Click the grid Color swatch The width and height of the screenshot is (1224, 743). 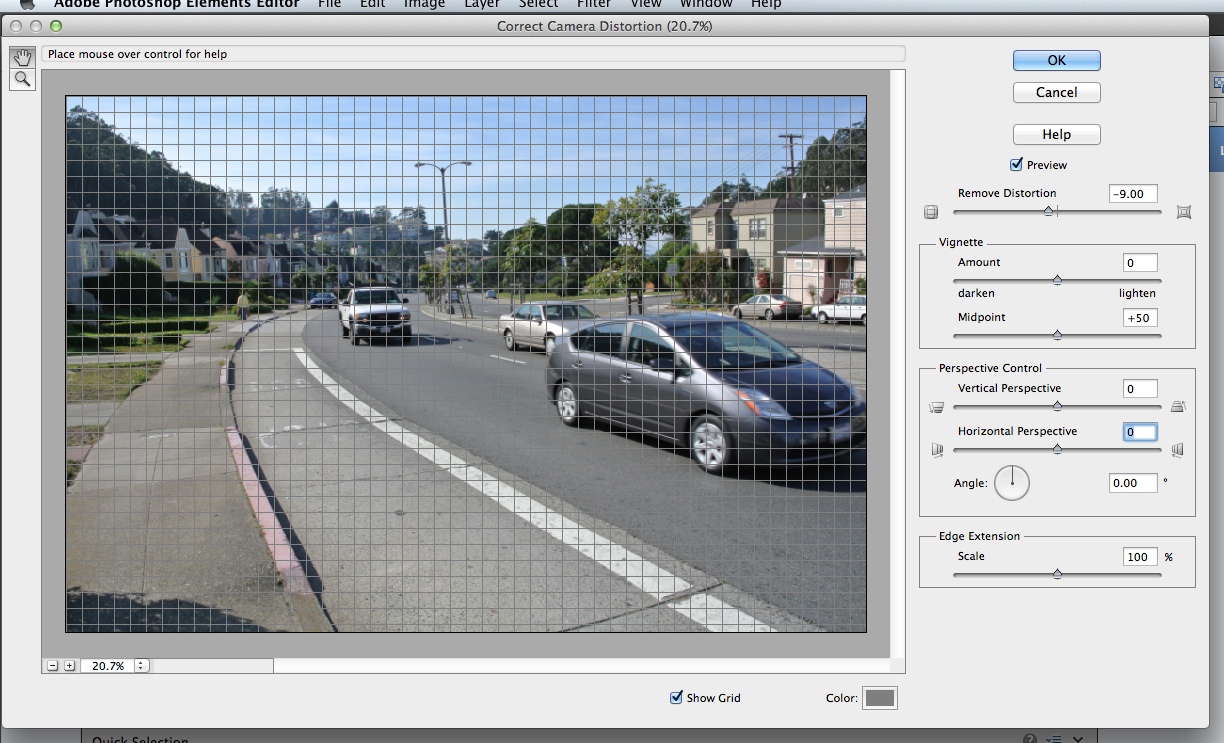click(880, 698)
